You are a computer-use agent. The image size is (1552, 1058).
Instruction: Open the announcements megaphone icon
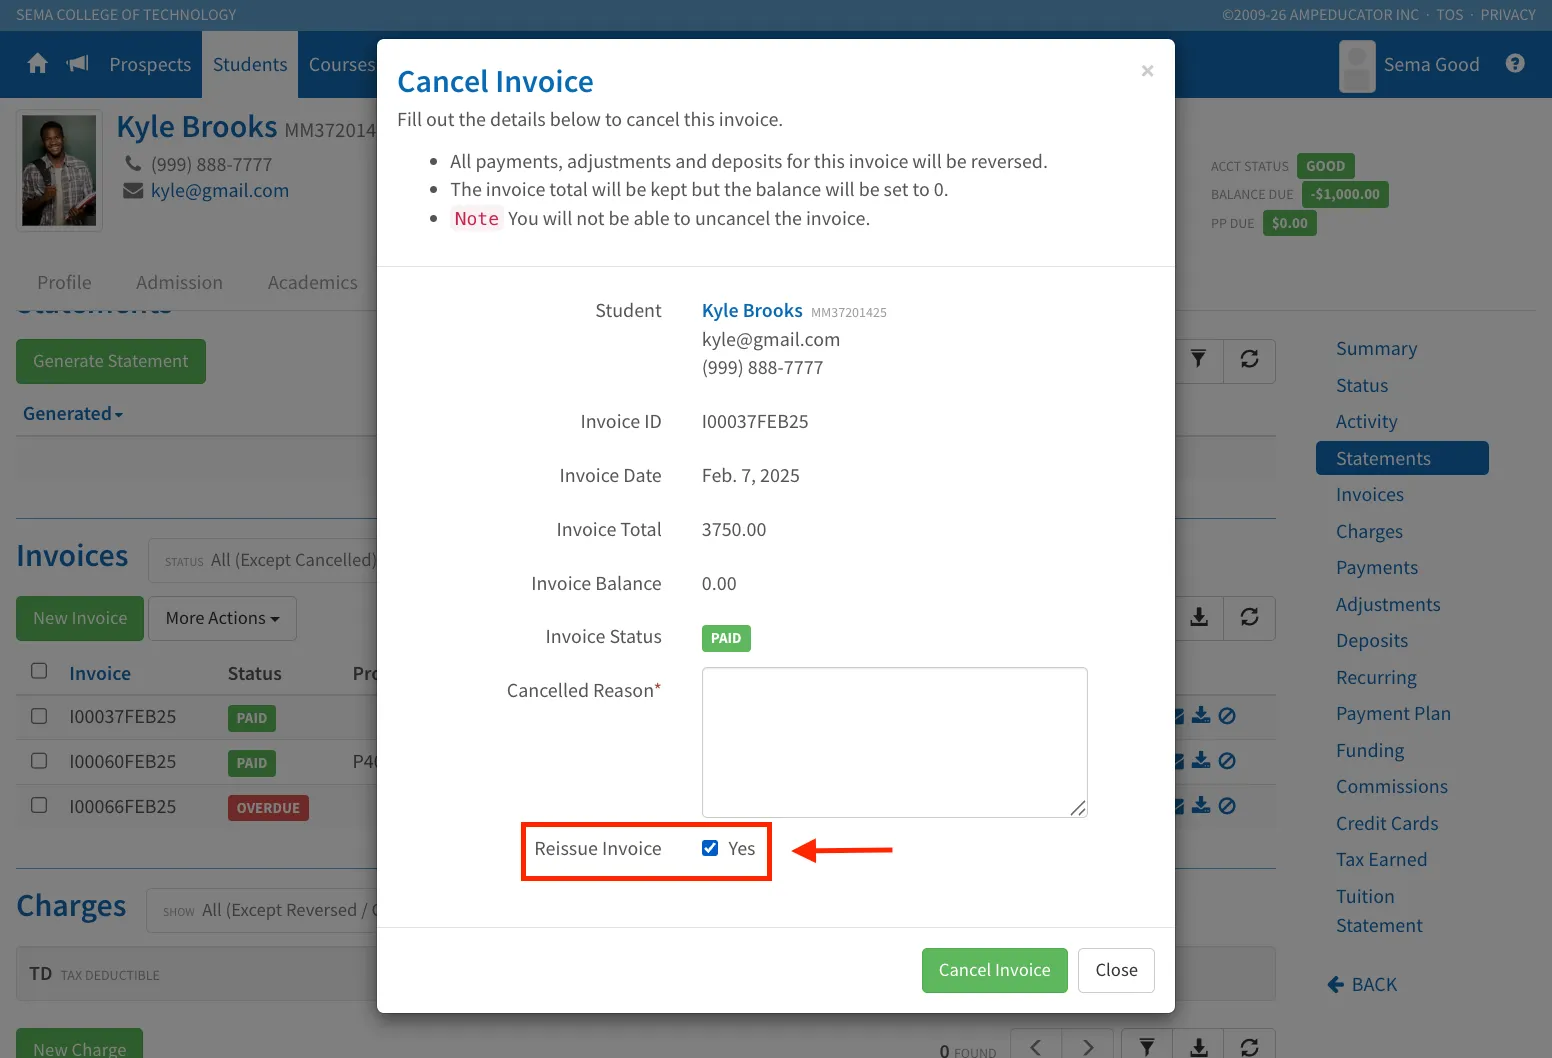coord(78,64)
